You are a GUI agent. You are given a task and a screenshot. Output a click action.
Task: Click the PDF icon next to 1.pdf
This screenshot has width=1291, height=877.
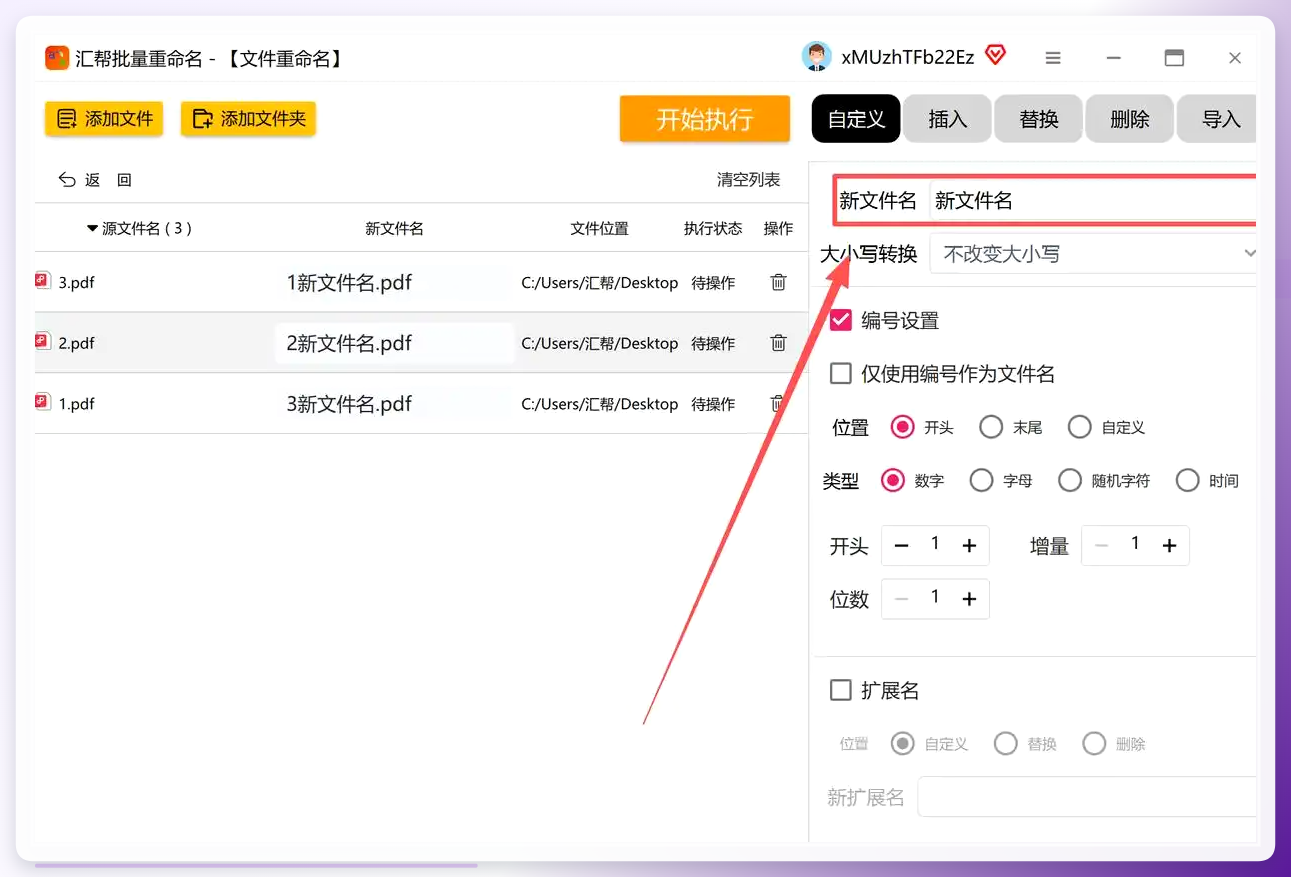43,403
